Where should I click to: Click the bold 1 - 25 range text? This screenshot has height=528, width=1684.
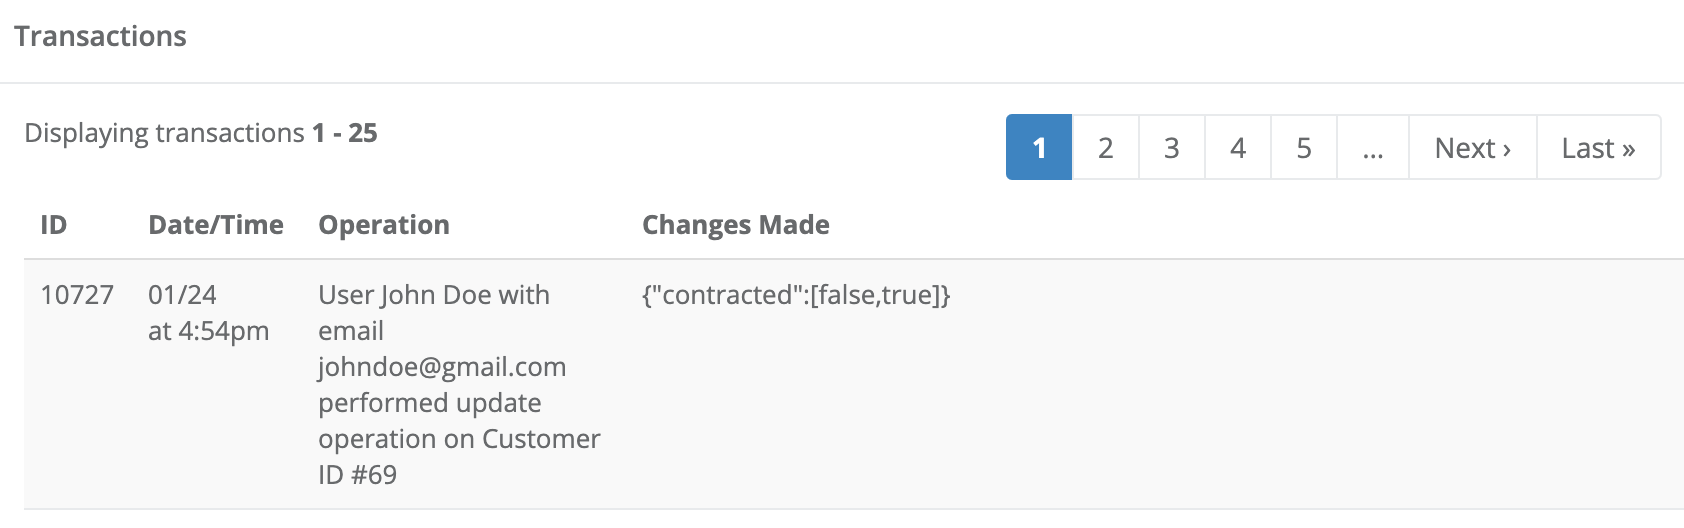[344, 133]
